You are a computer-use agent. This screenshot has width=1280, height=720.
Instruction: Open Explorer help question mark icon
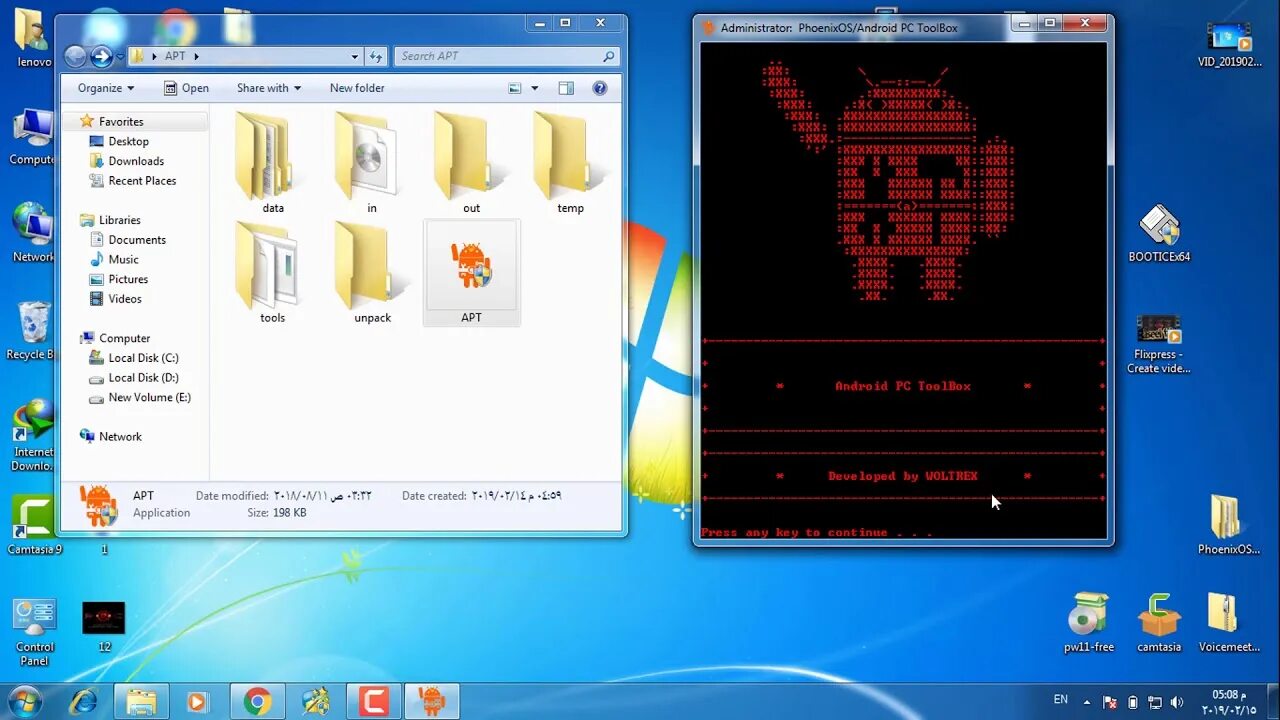(600, 88)
